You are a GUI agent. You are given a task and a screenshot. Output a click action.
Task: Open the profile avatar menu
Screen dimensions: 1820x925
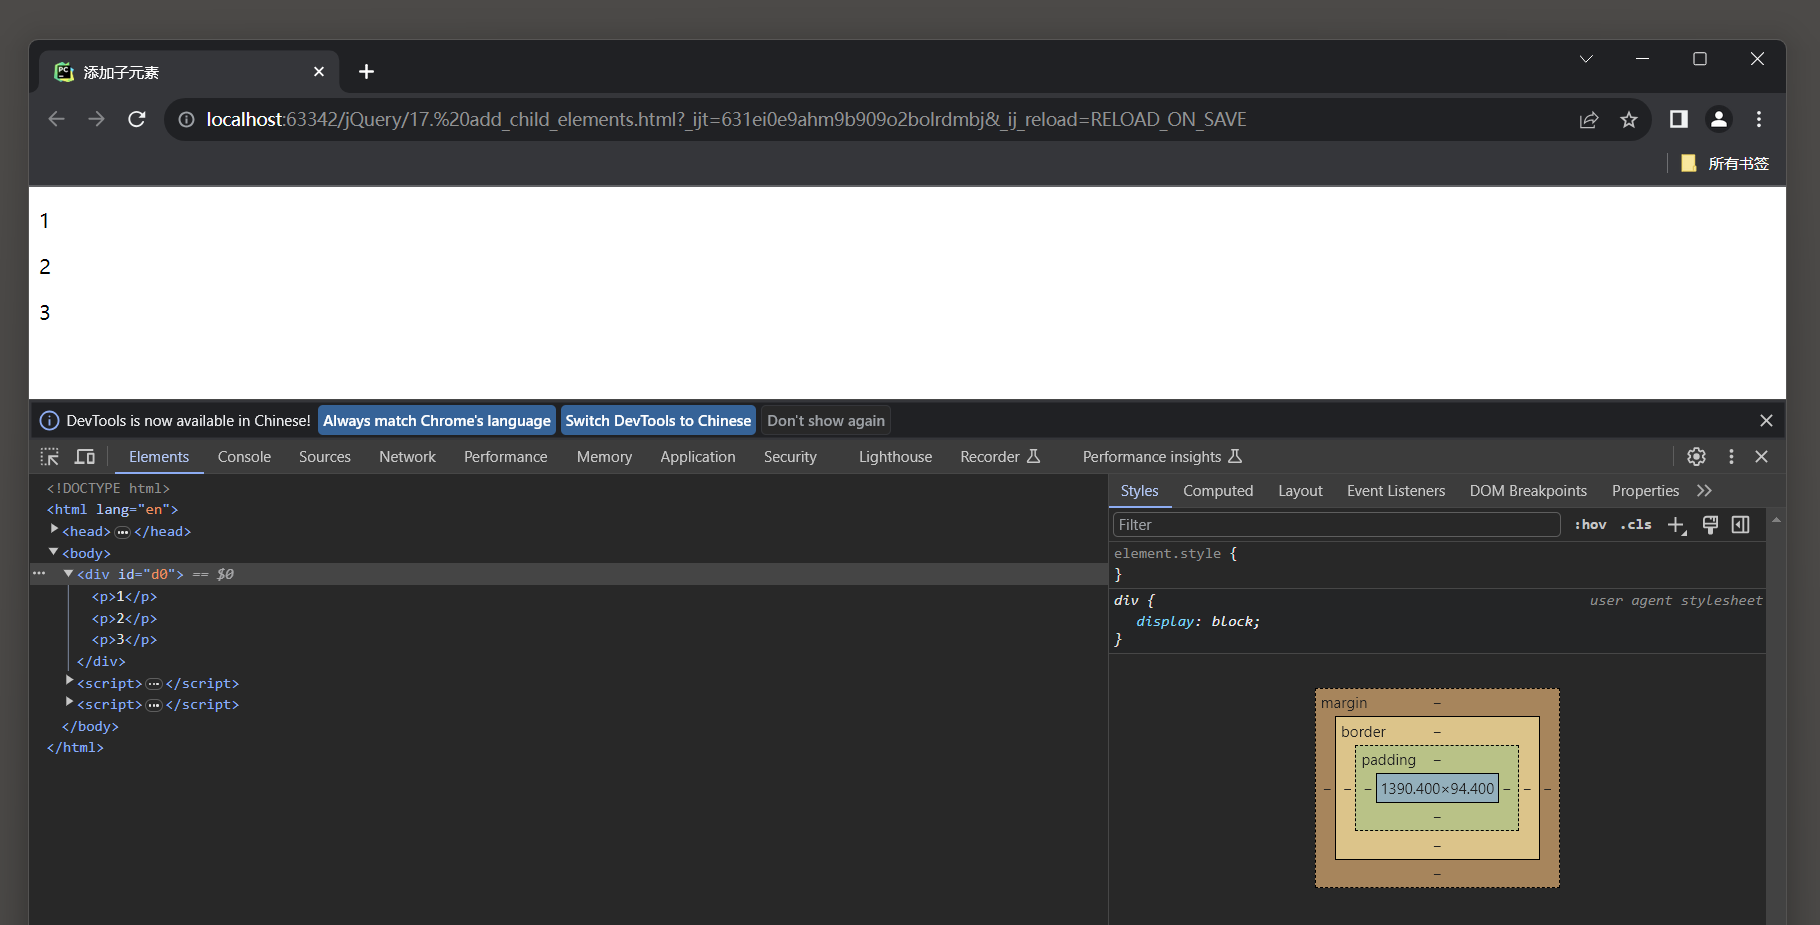[x=1719, y=119]
